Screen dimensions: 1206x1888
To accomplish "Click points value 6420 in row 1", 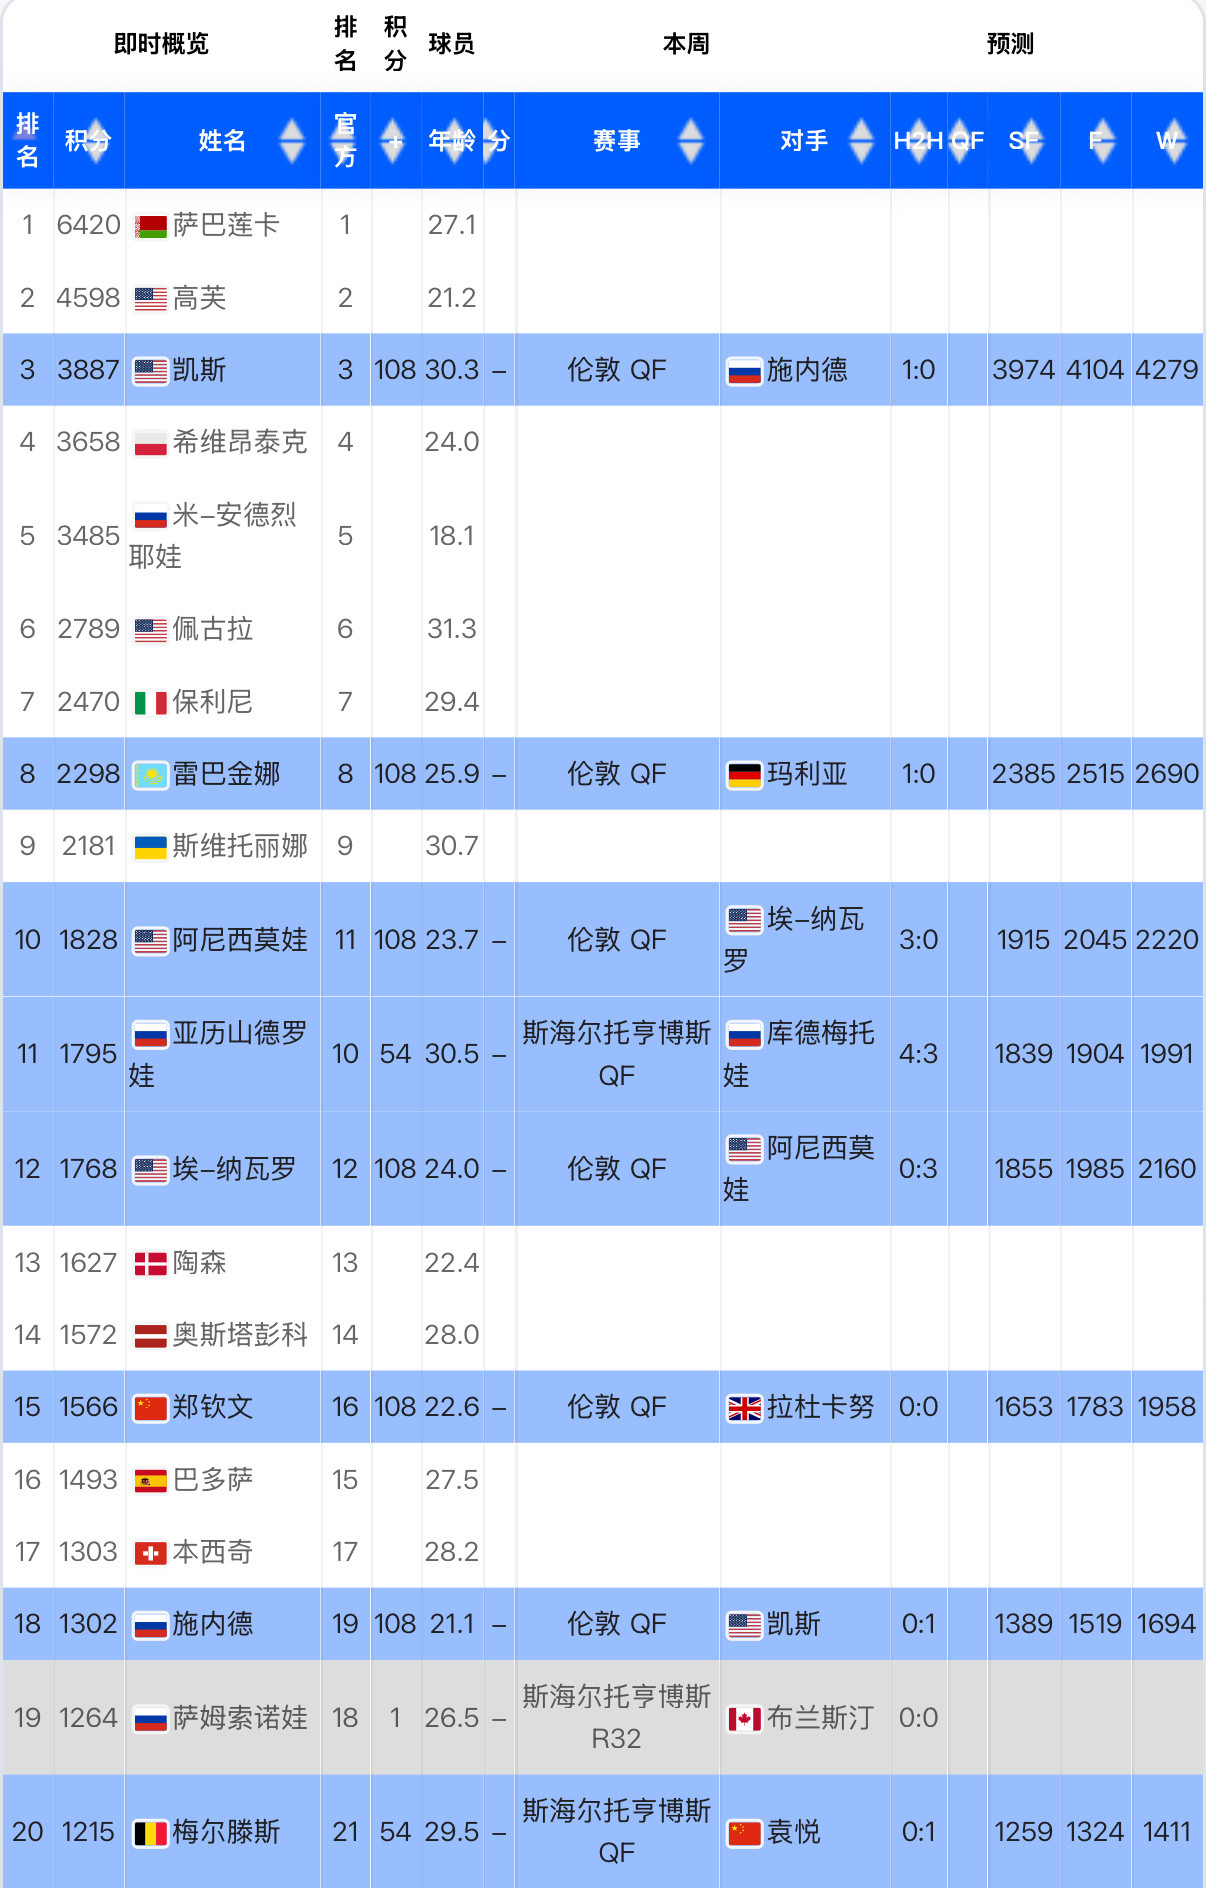I will (88, 225).
